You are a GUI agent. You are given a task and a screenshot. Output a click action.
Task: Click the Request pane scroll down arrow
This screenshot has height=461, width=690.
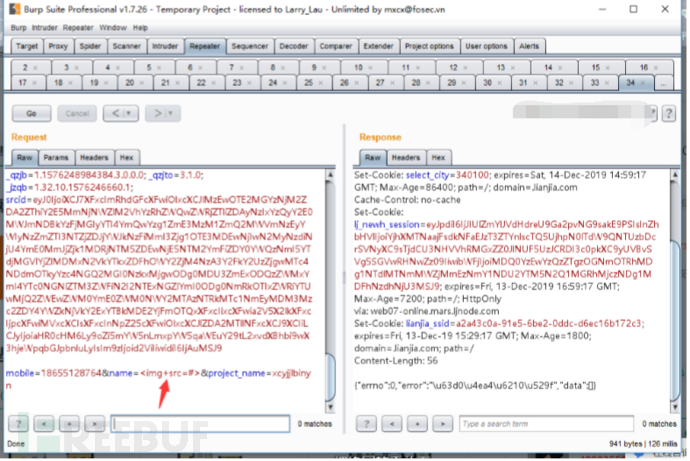tap(330, 407)
